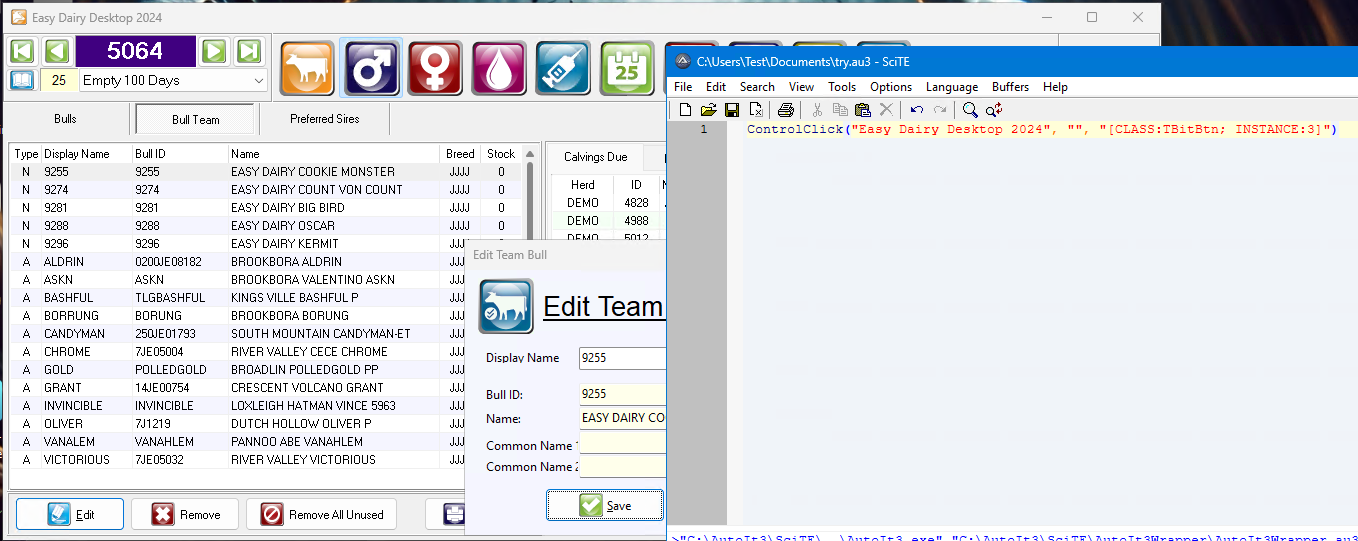Open the male symbol bulls icon
The image size is (1358, 541).
371,68
